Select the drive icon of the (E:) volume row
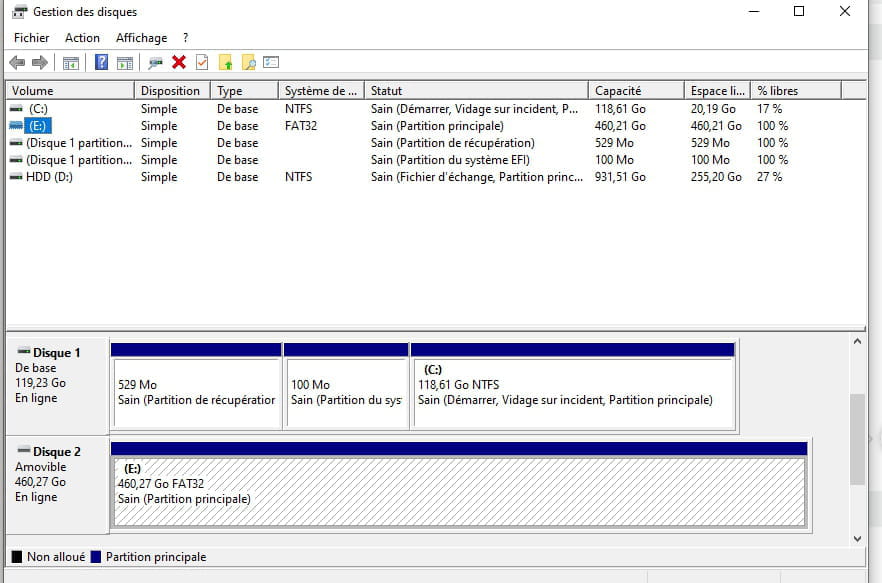 [16, 125]
